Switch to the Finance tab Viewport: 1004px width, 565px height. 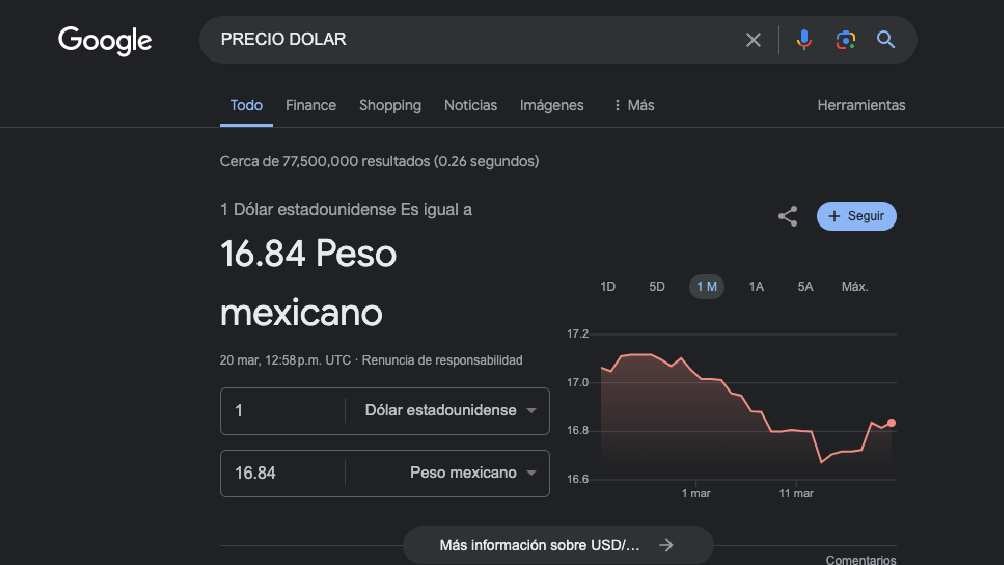(311, 105)
